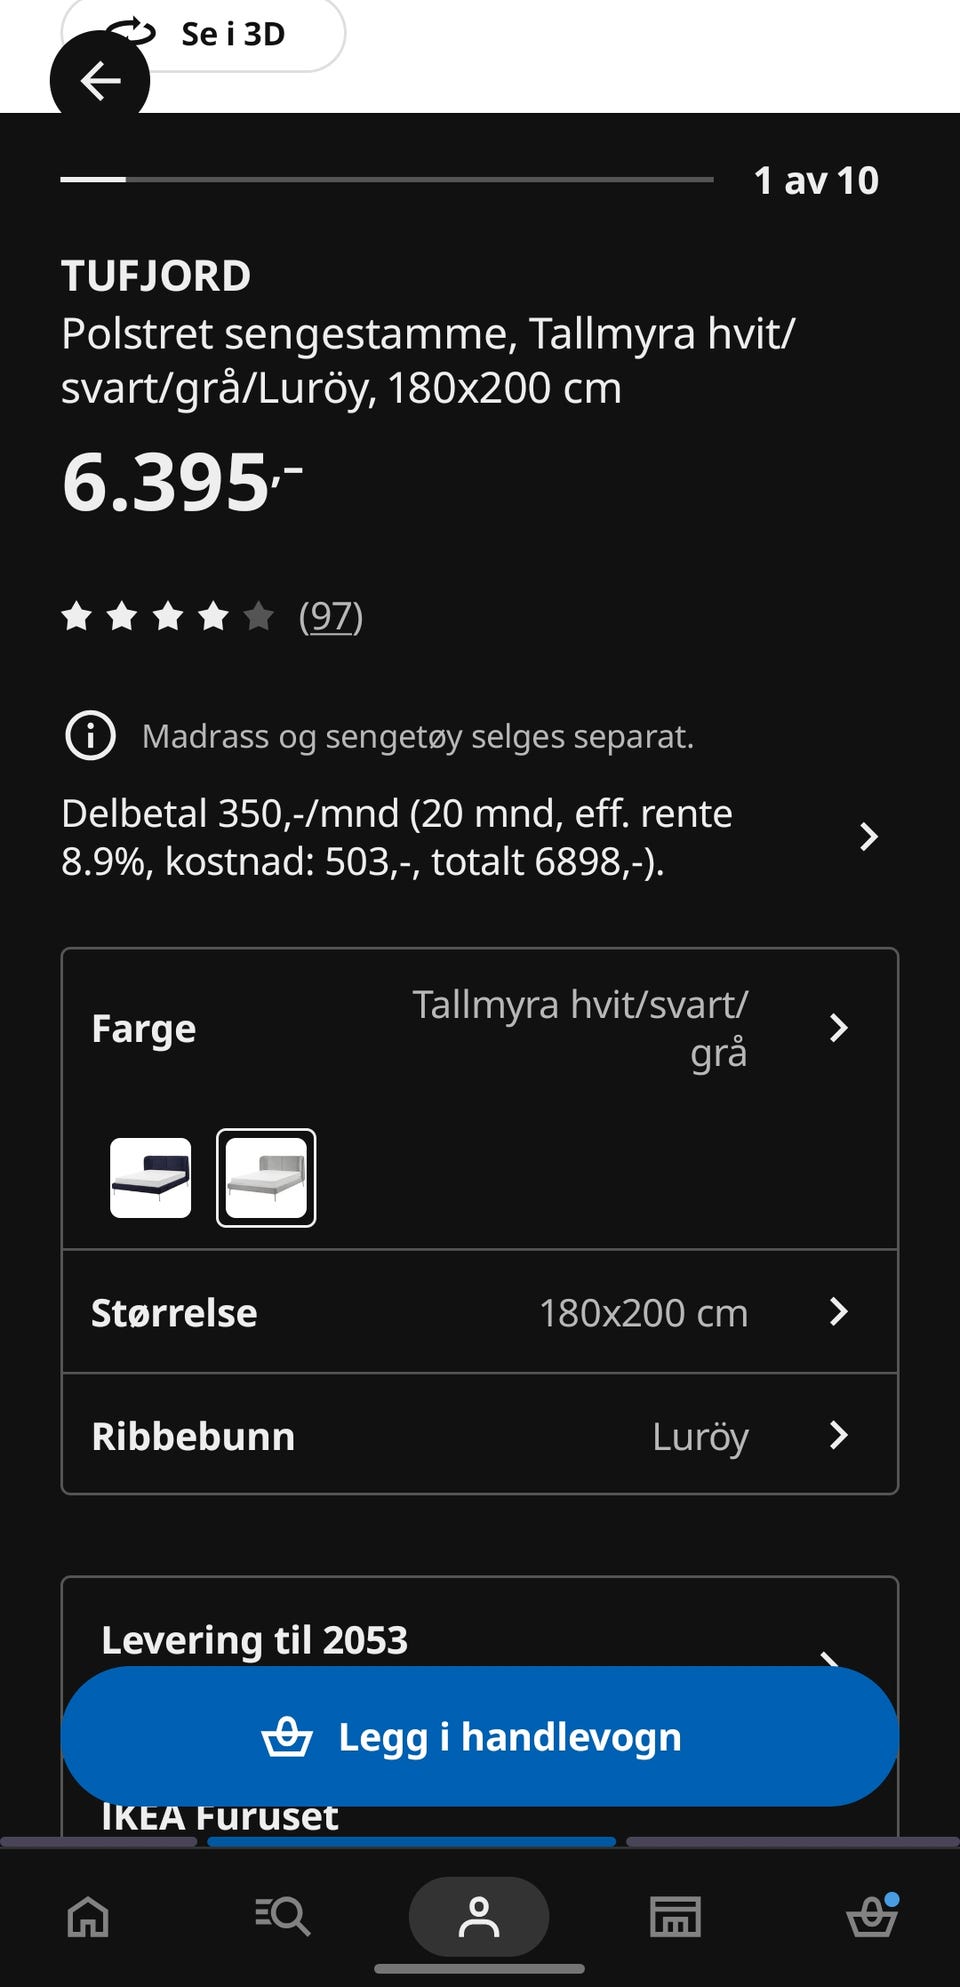Open the search tab in bottom navigation
Screen dimensions: 960x1987
coord(283,1917)
